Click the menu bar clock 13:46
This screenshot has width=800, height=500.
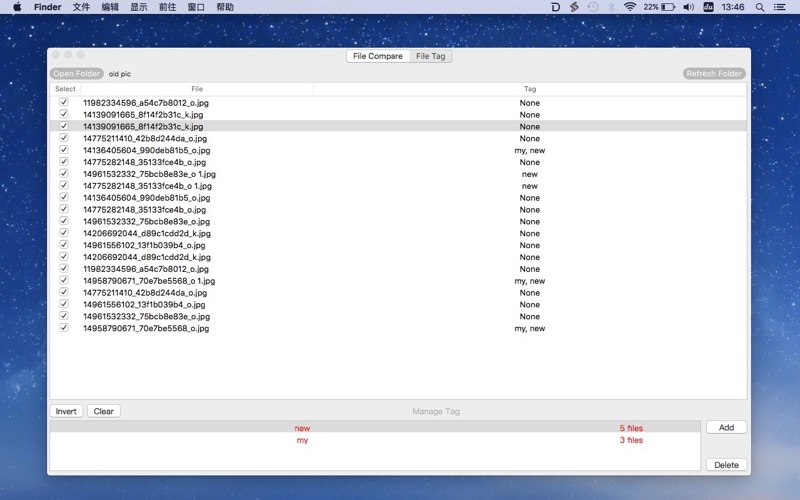pos(733,7)
